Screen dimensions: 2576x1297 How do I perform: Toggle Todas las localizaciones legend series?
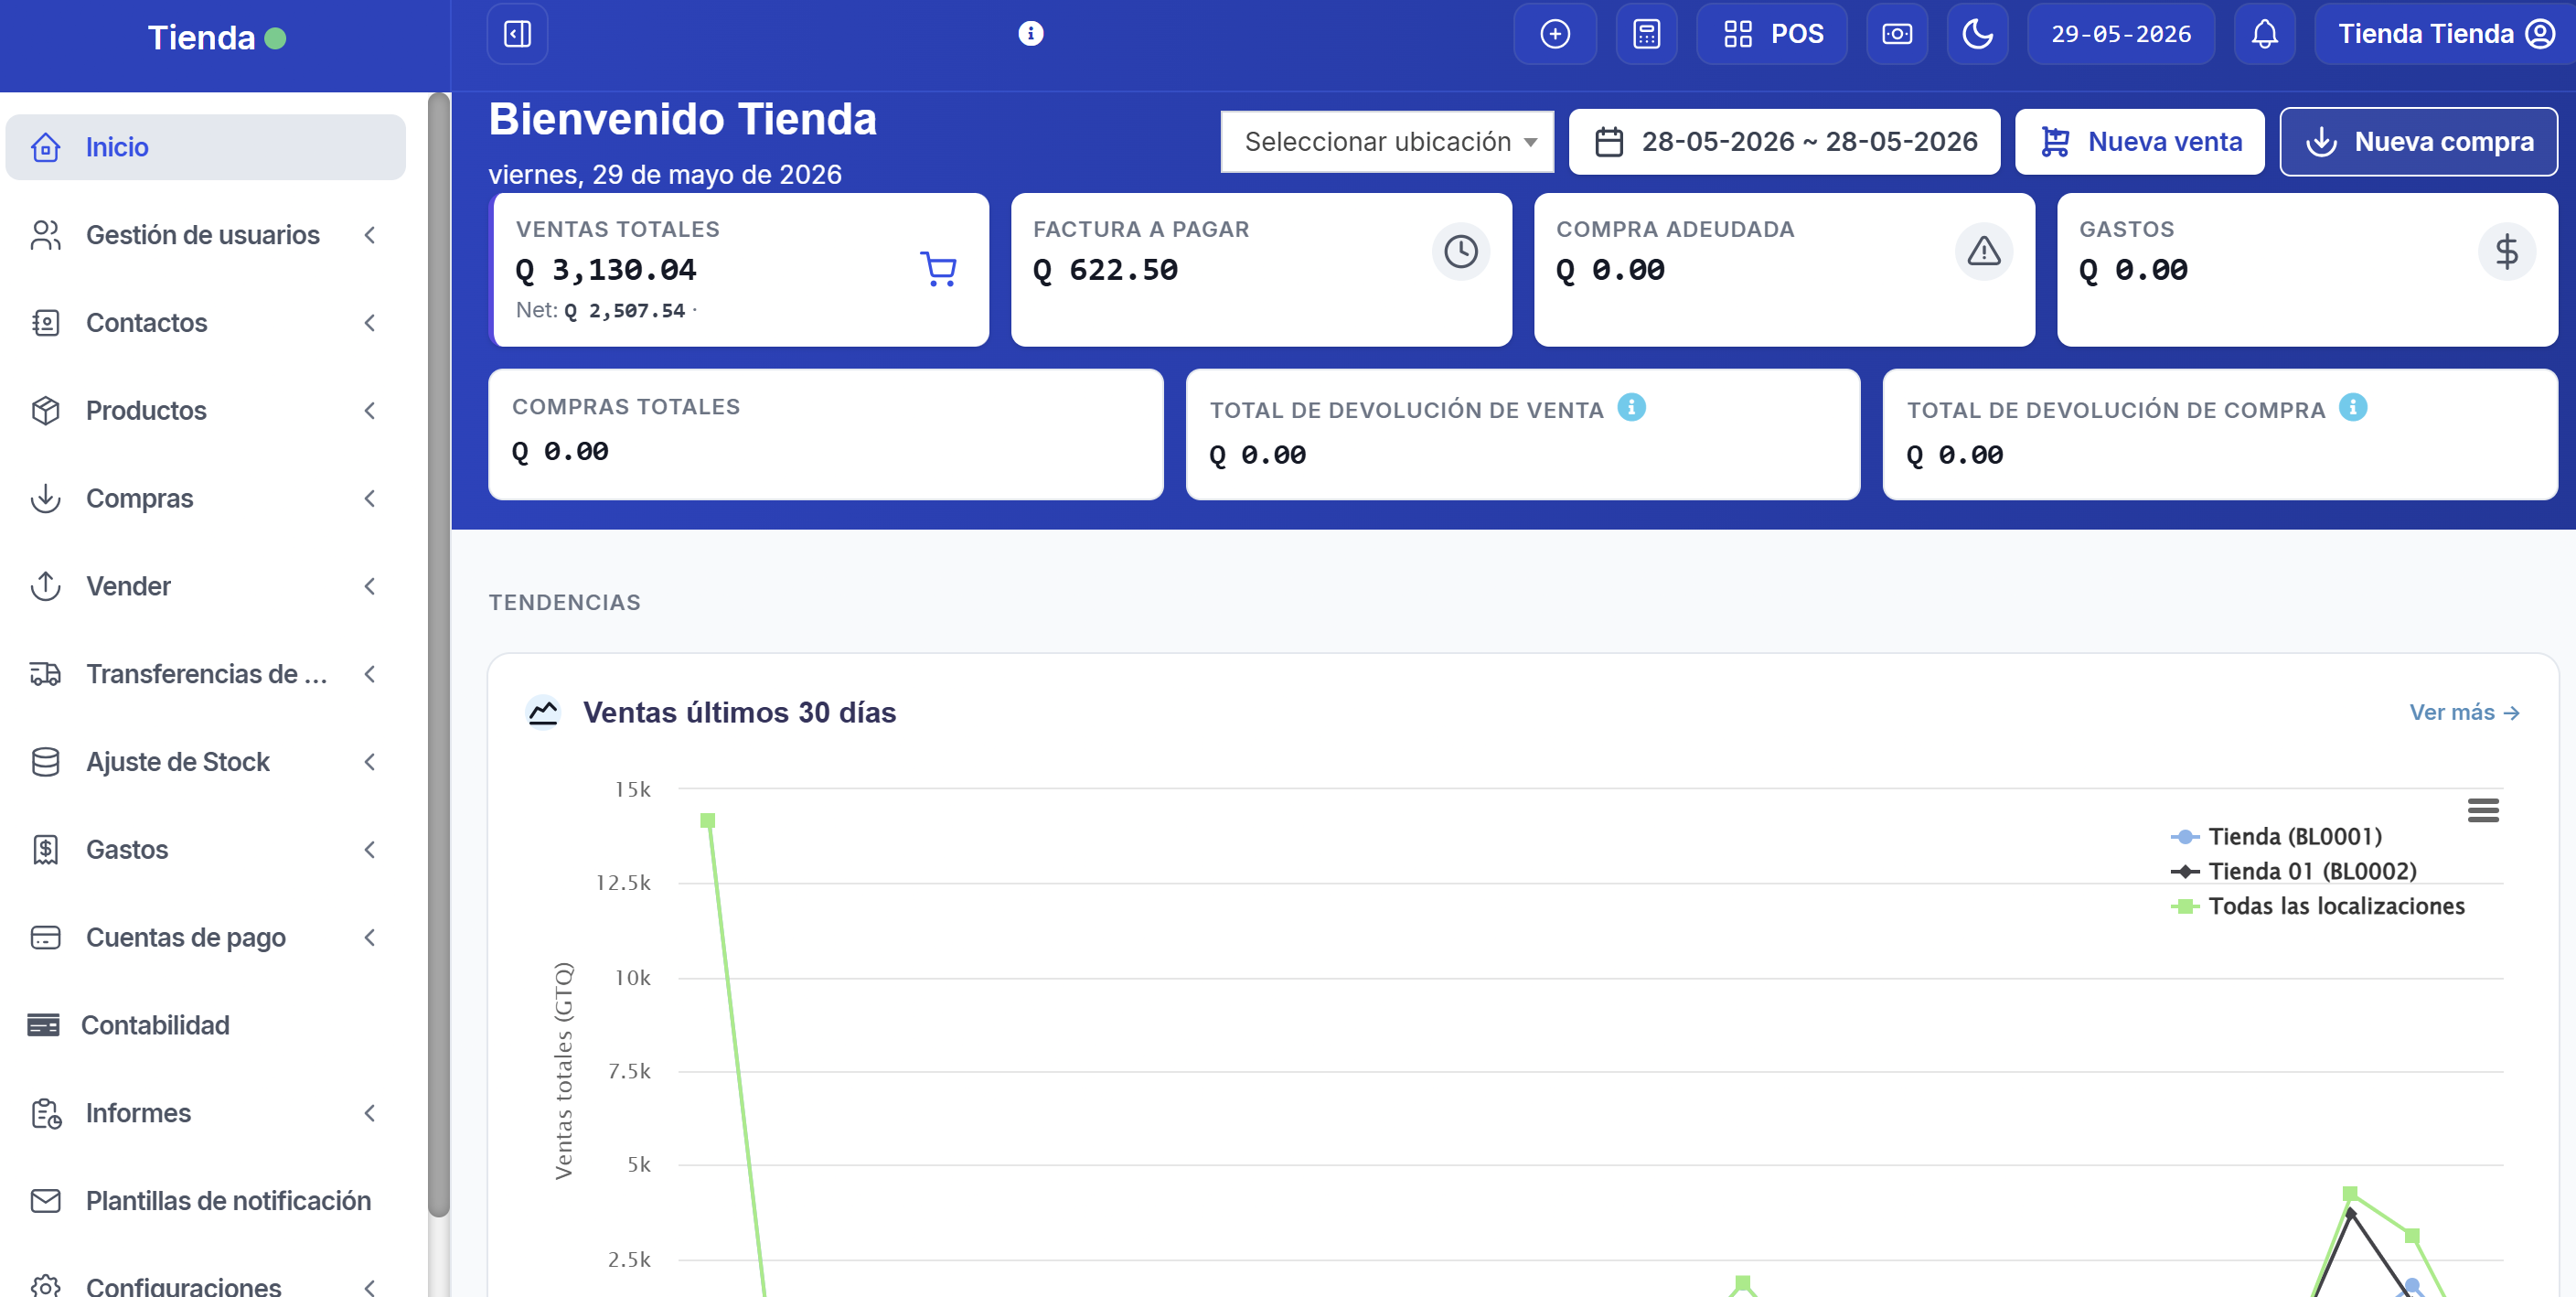[x=2317, y=906]
